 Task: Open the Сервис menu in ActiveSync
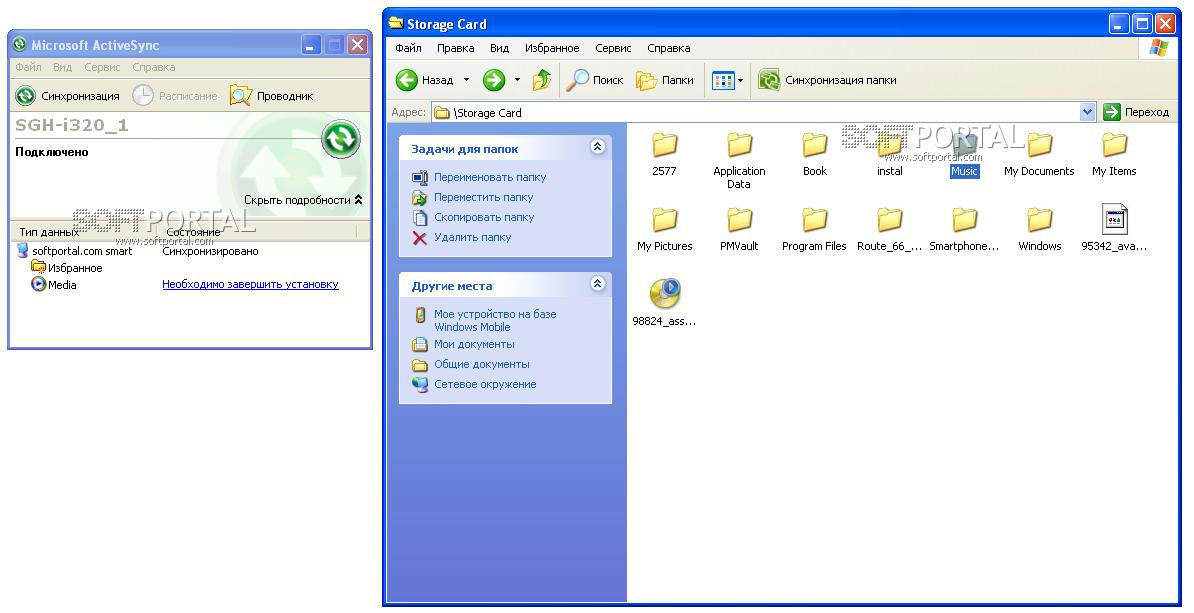tap(102, 67)
